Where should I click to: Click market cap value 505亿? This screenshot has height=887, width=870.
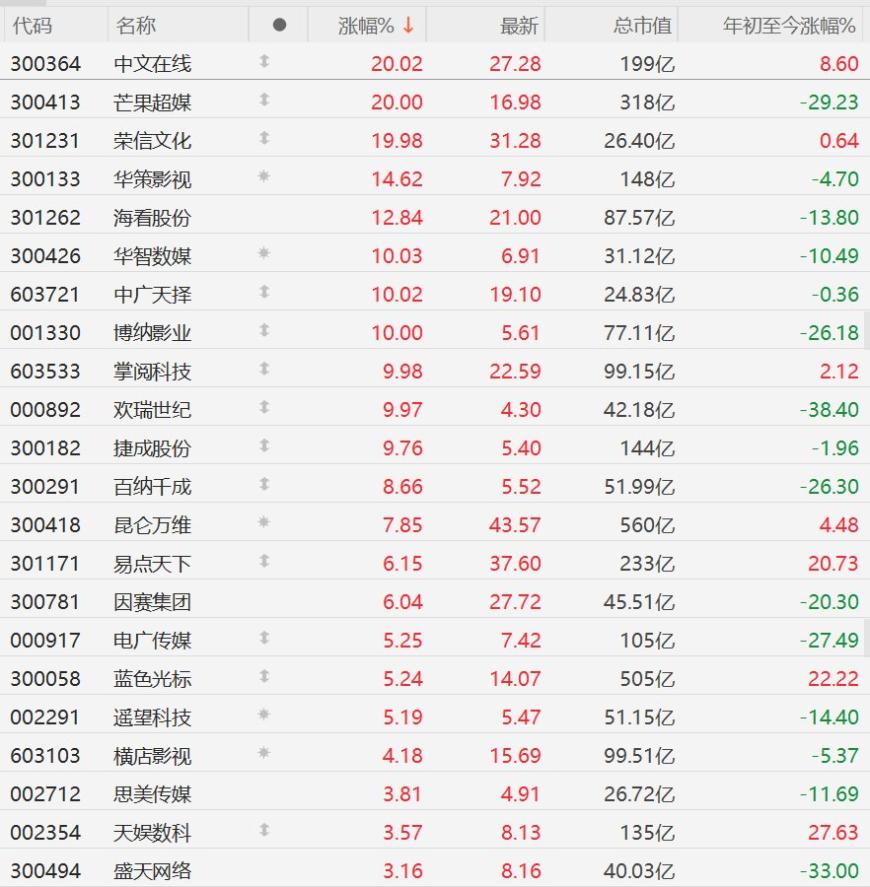pos(647,679)
